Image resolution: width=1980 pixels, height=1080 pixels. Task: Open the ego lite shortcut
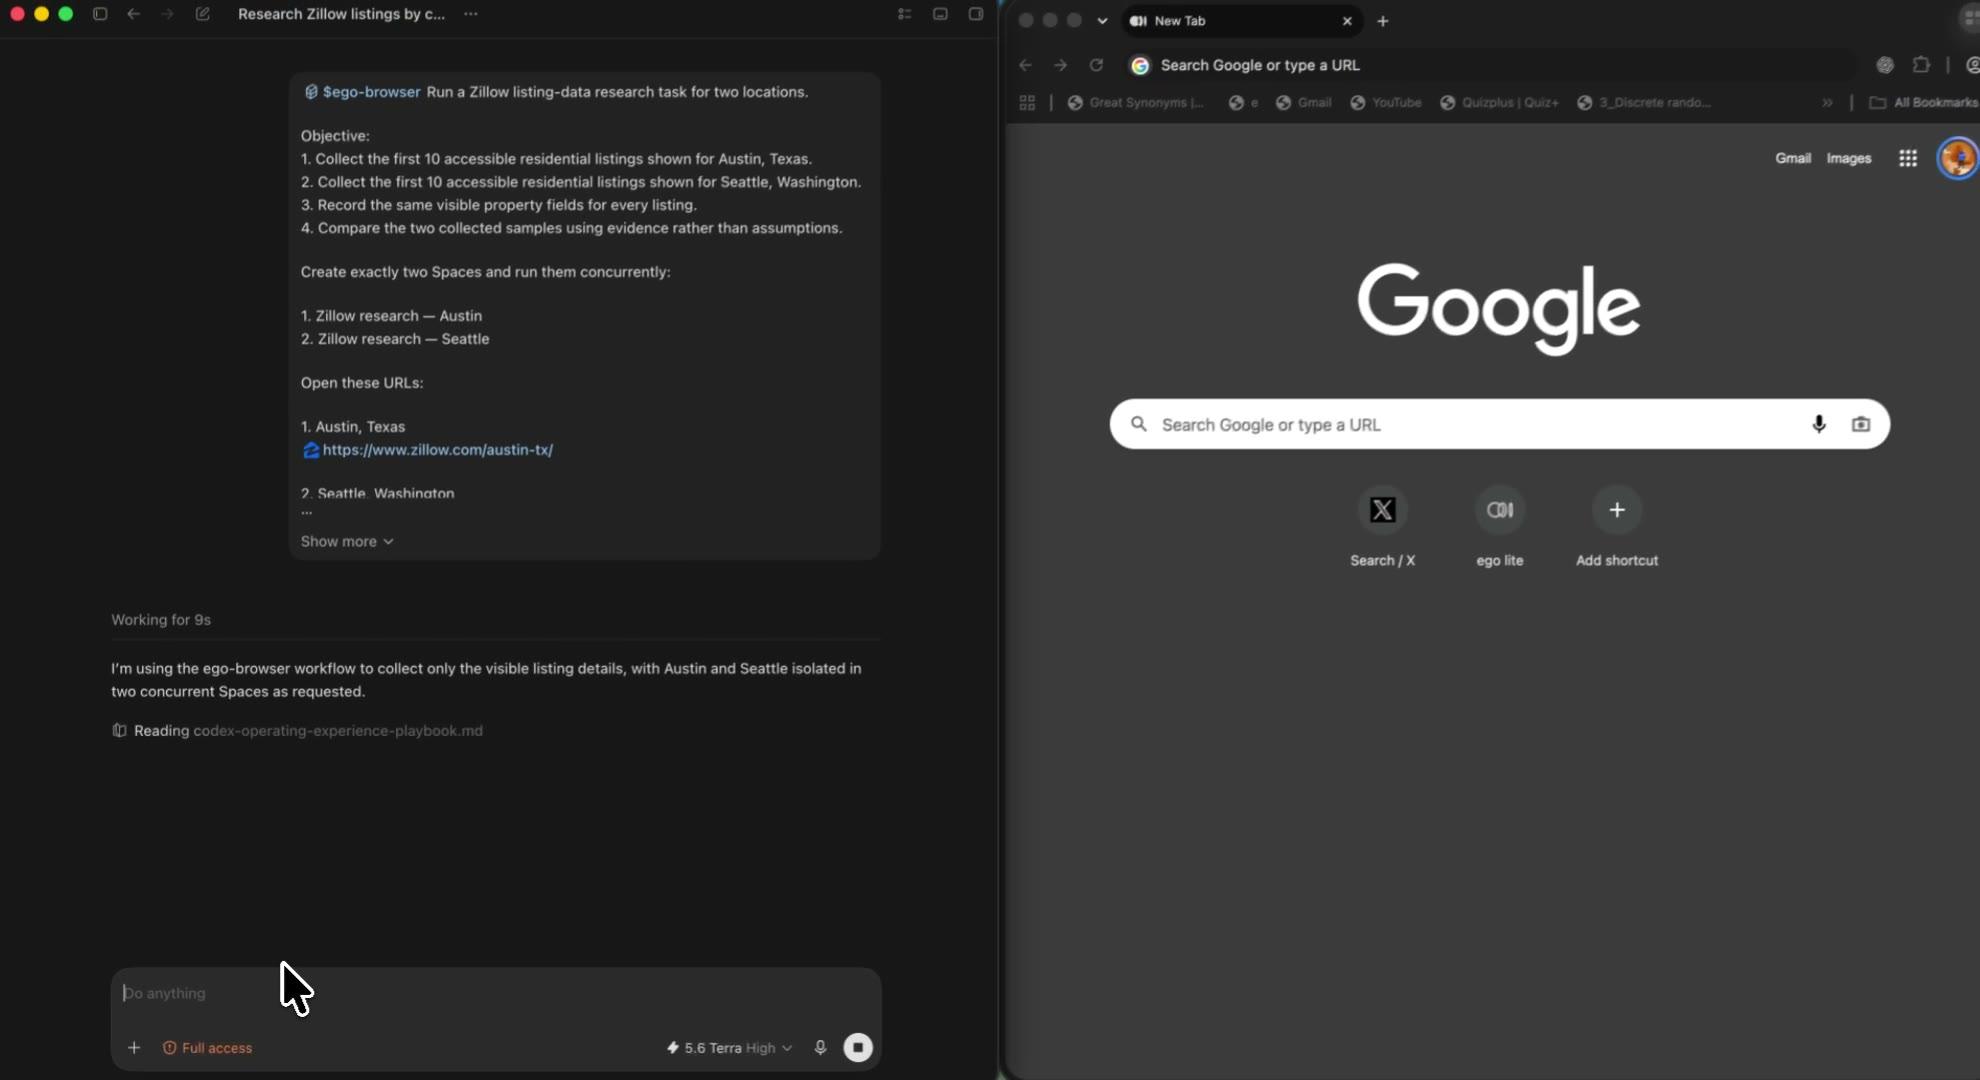coord(1500,527)
